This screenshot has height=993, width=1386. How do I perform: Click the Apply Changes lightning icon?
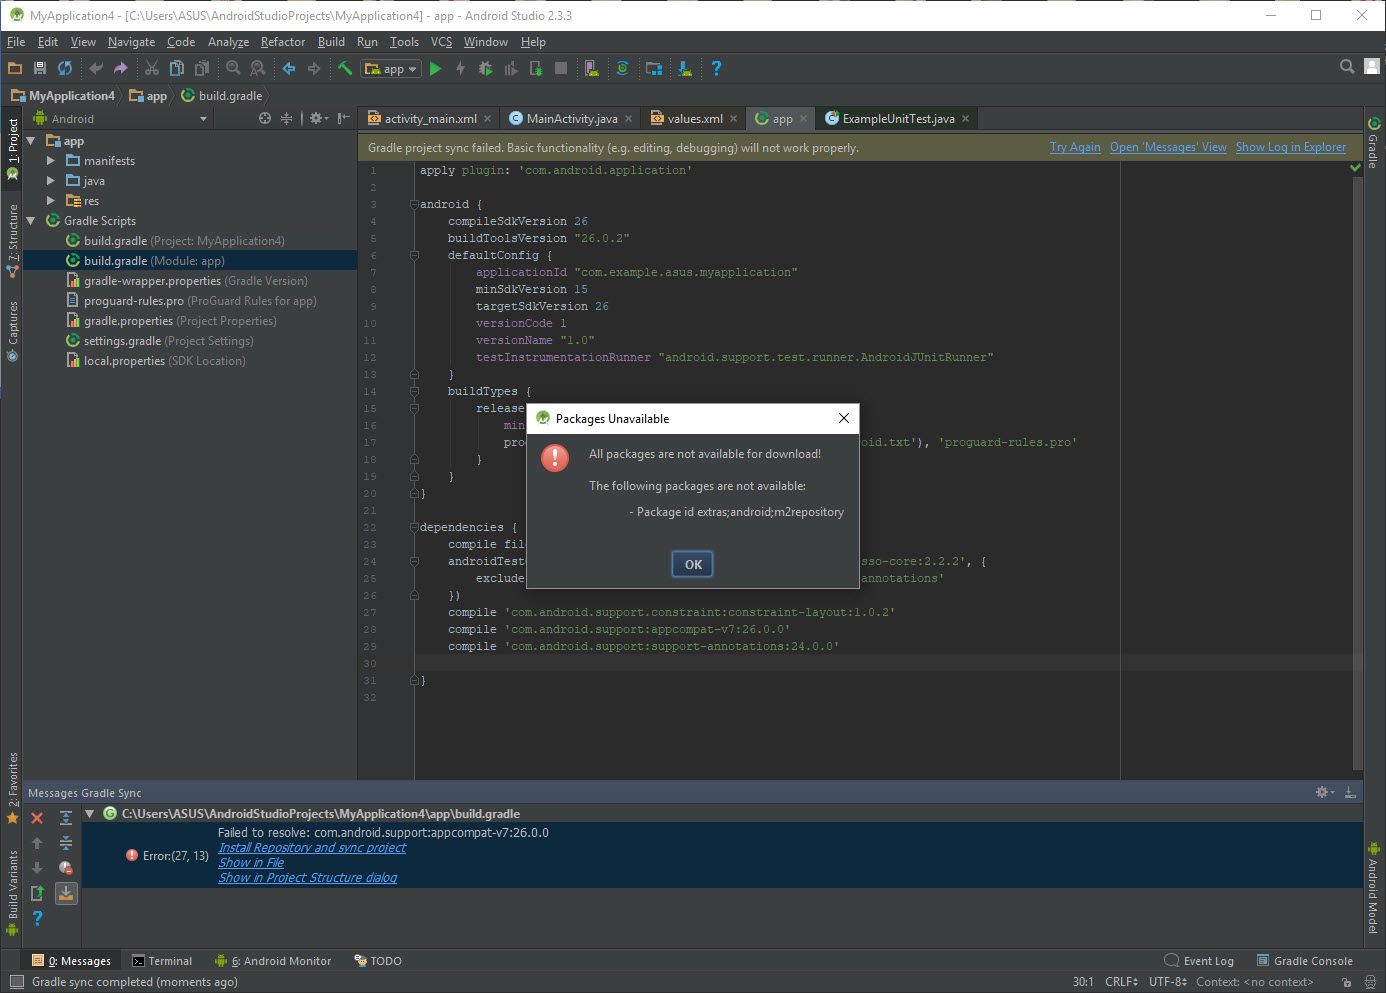[x=460, y=68]
